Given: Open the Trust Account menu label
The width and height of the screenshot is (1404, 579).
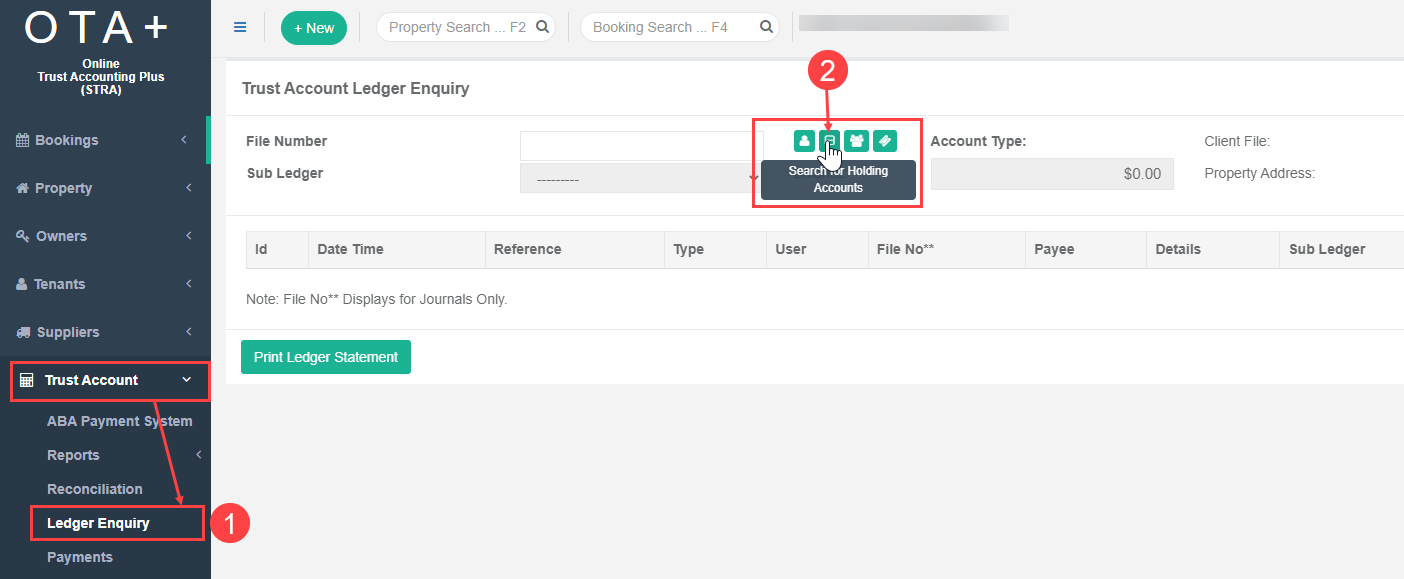Looking at the screenshot, I should pyautogui.click(x=92, y=380).
